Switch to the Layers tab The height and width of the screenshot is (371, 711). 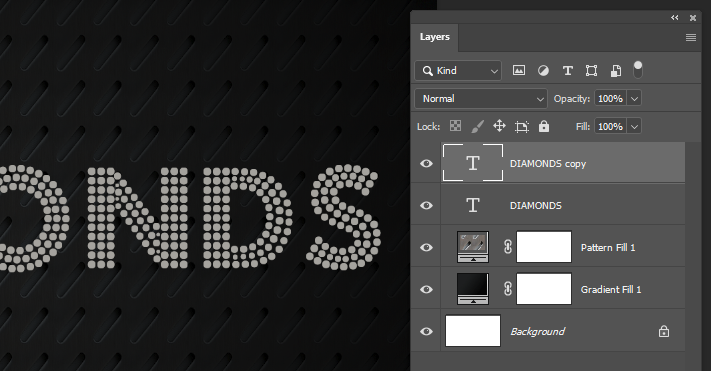pos(434,37)
